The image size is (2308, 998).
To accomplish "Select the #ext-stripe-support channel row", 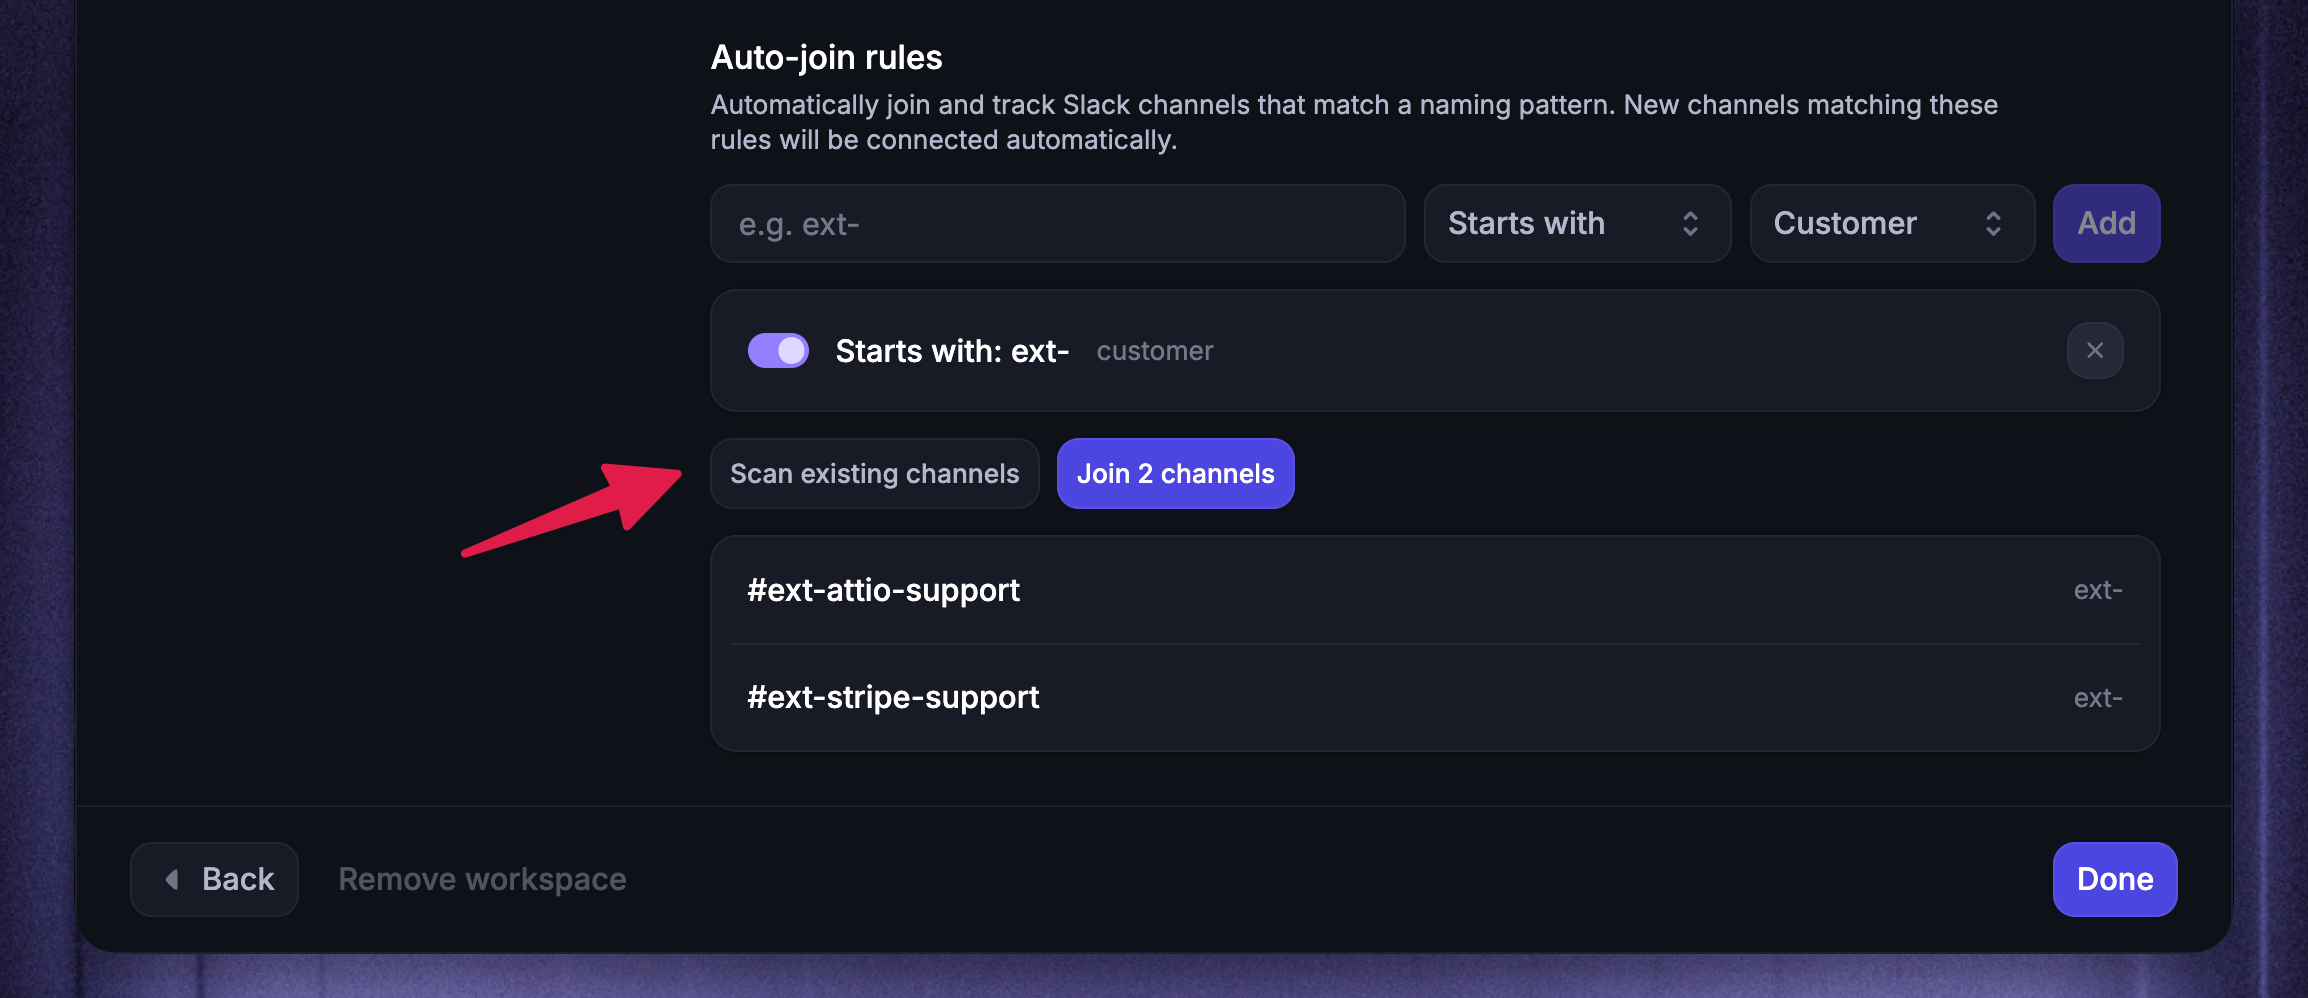I will point(1435,697).
